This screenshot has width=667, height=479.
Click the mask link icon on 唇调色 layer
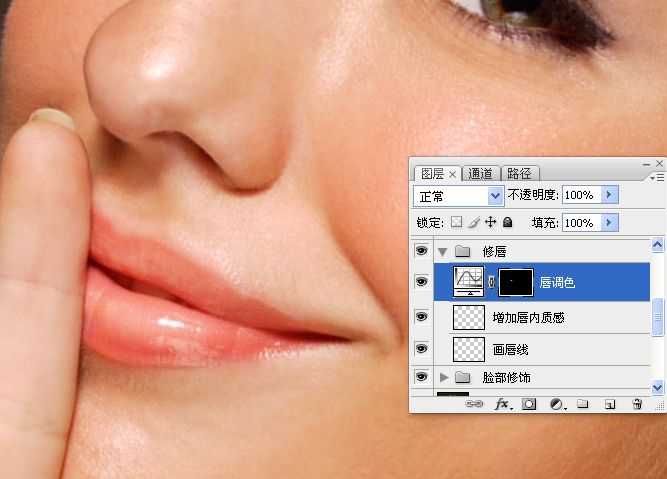(491, 282)
